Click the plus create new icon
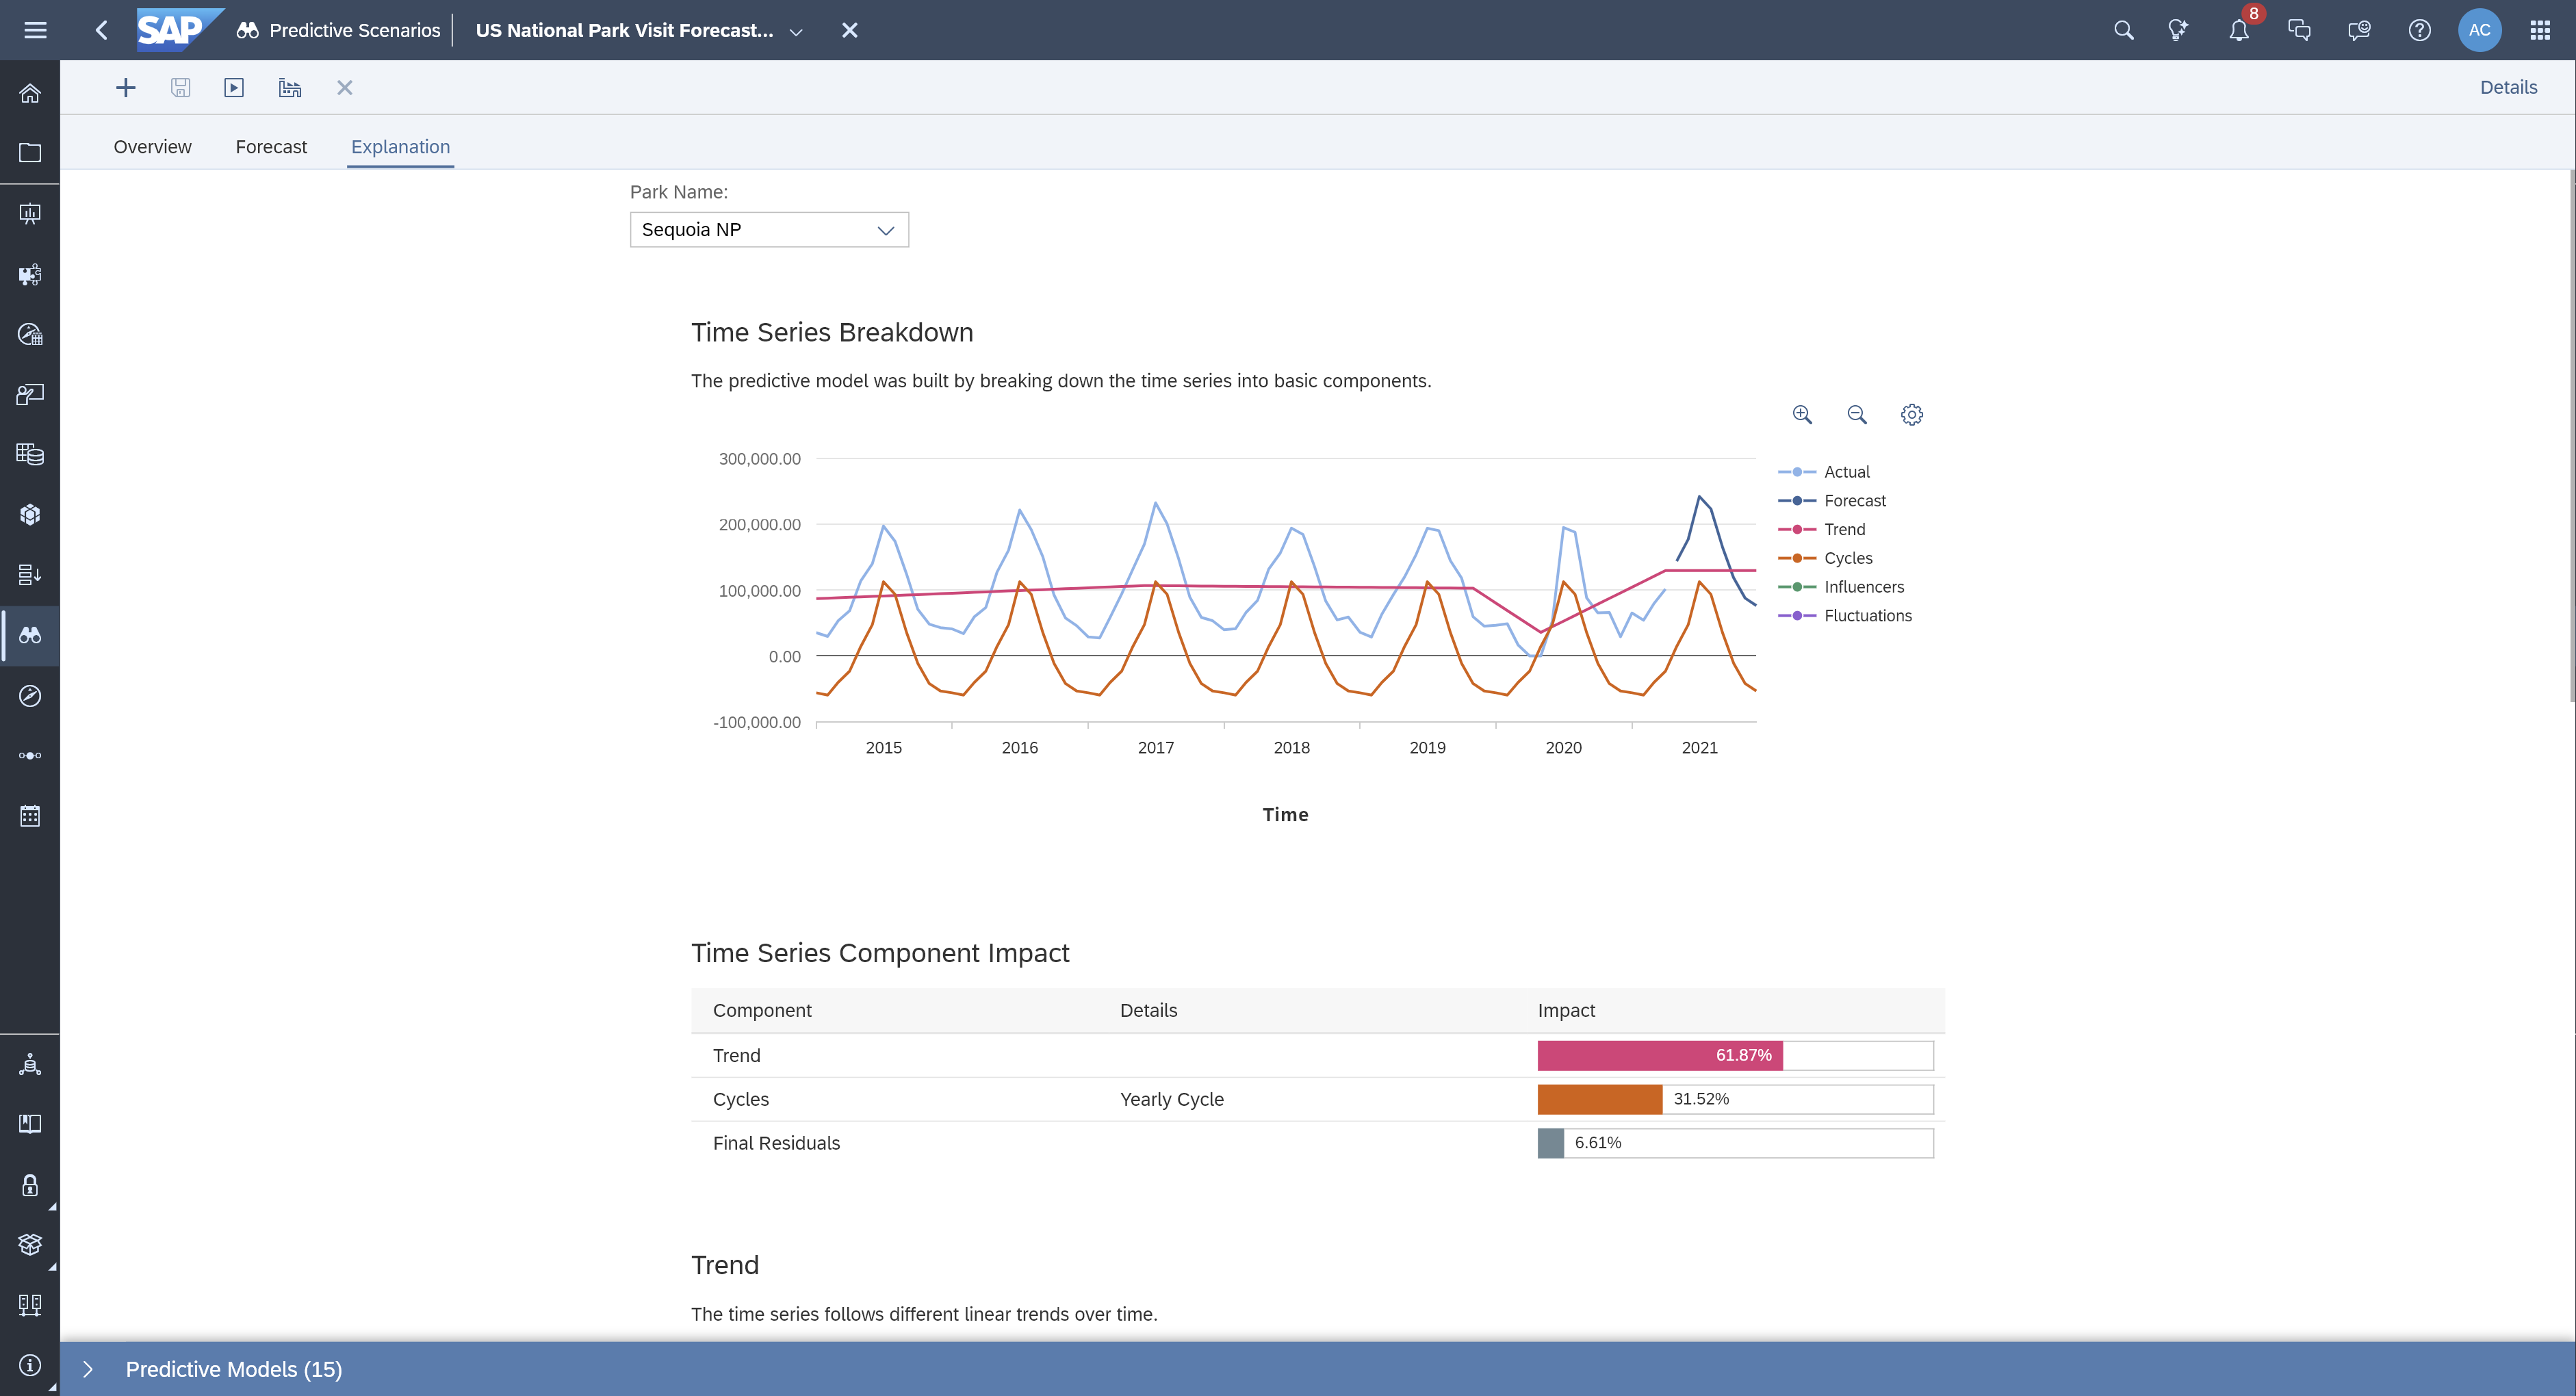This screenshot has height=1396, width=2576. pyautogui.click(x=125, y=88)
